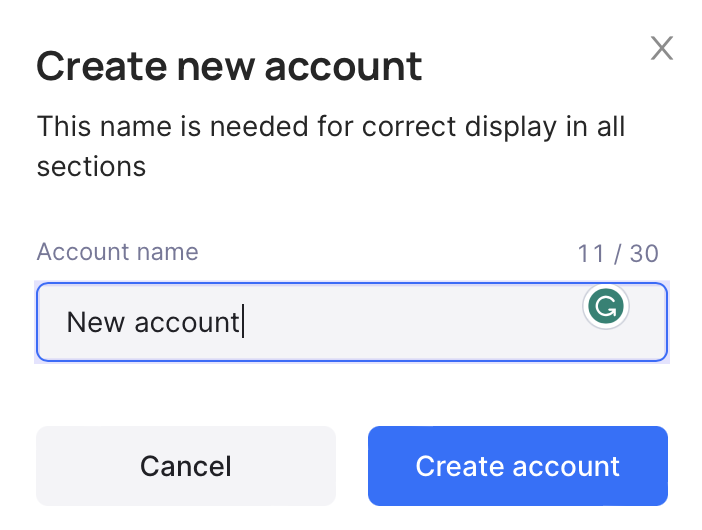Click the number 11 in the counter
This screenshot has height=530, width=702.
point(591,253)
